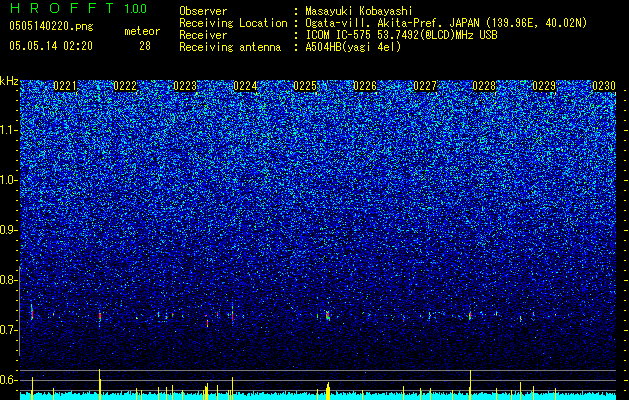Click the 0229 time marker
Viewport: 629px width, 400px height.
point(544,86)
